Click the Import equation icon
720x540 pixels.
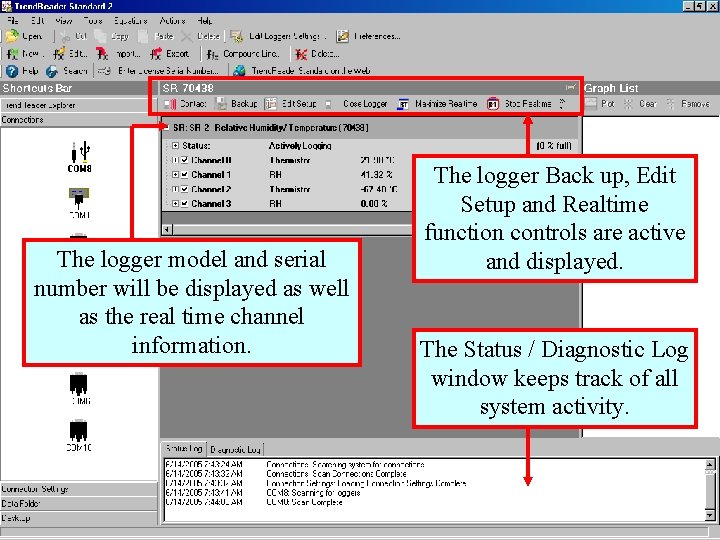coord(102,54)
